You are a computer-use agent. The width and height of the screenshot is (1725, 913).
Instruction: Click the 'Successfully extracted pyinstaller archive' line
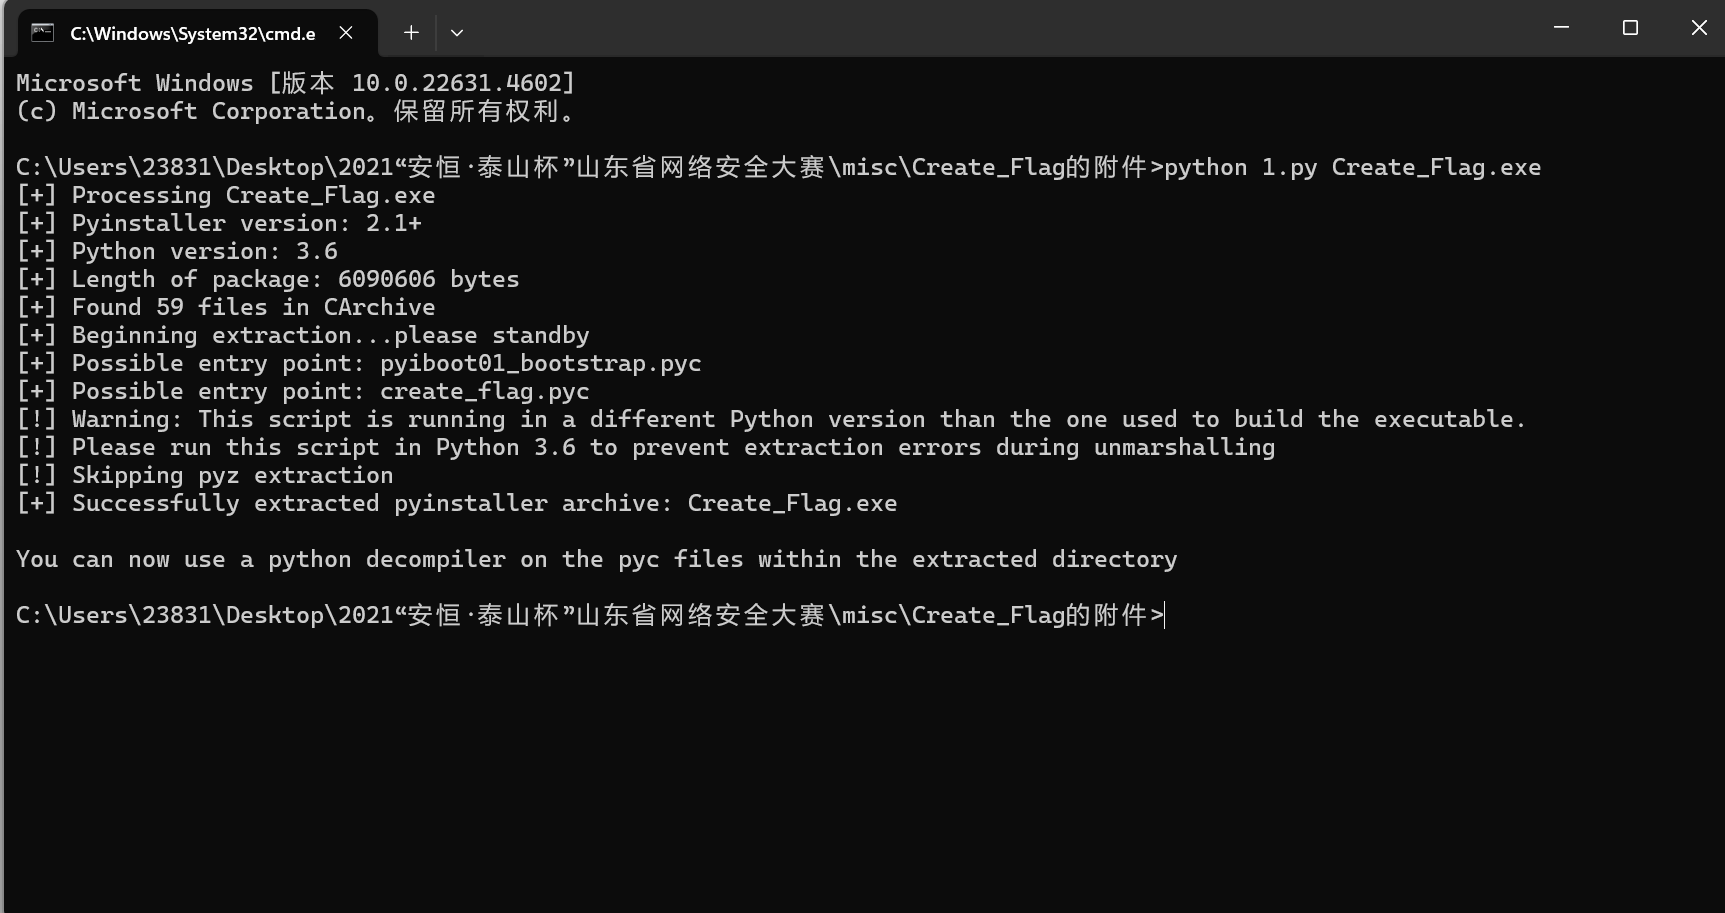click(457, 503)
